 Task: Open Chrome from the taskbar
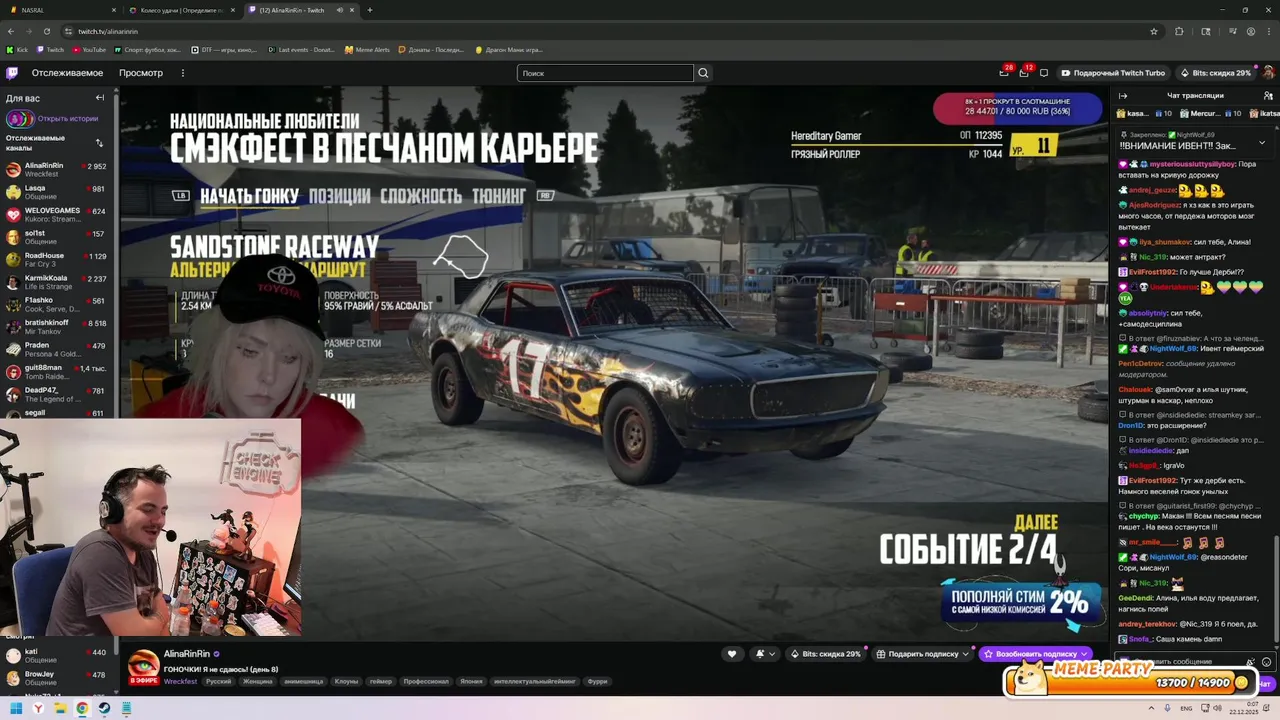(82, 709)
